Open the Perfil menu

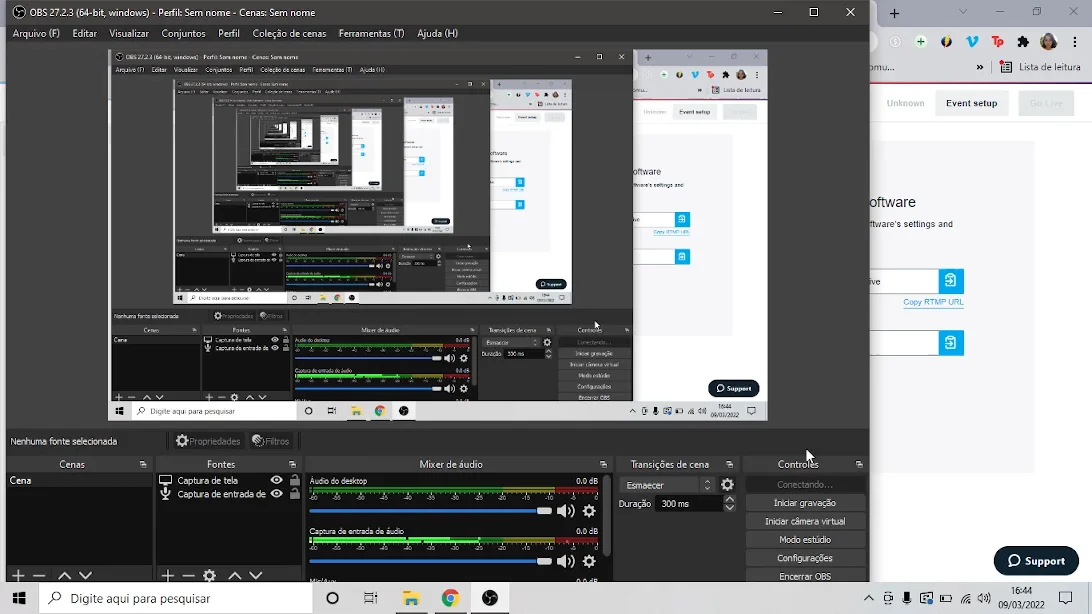click(x=228, y=33)
